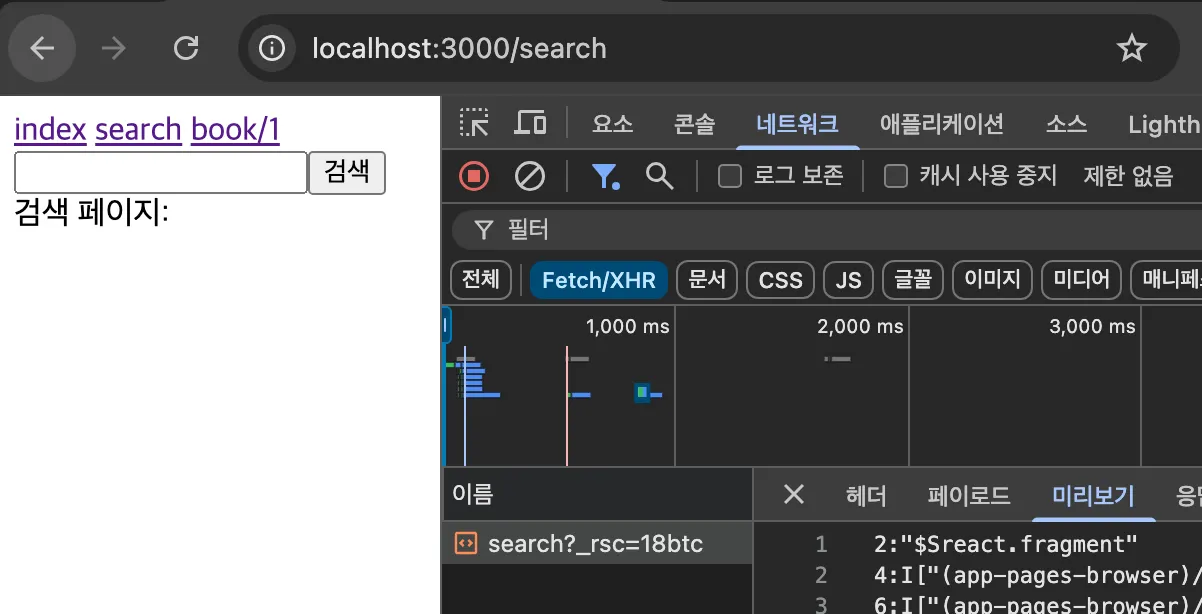
Task: Select the CSS request type filter
Action: tap(780, 280)
